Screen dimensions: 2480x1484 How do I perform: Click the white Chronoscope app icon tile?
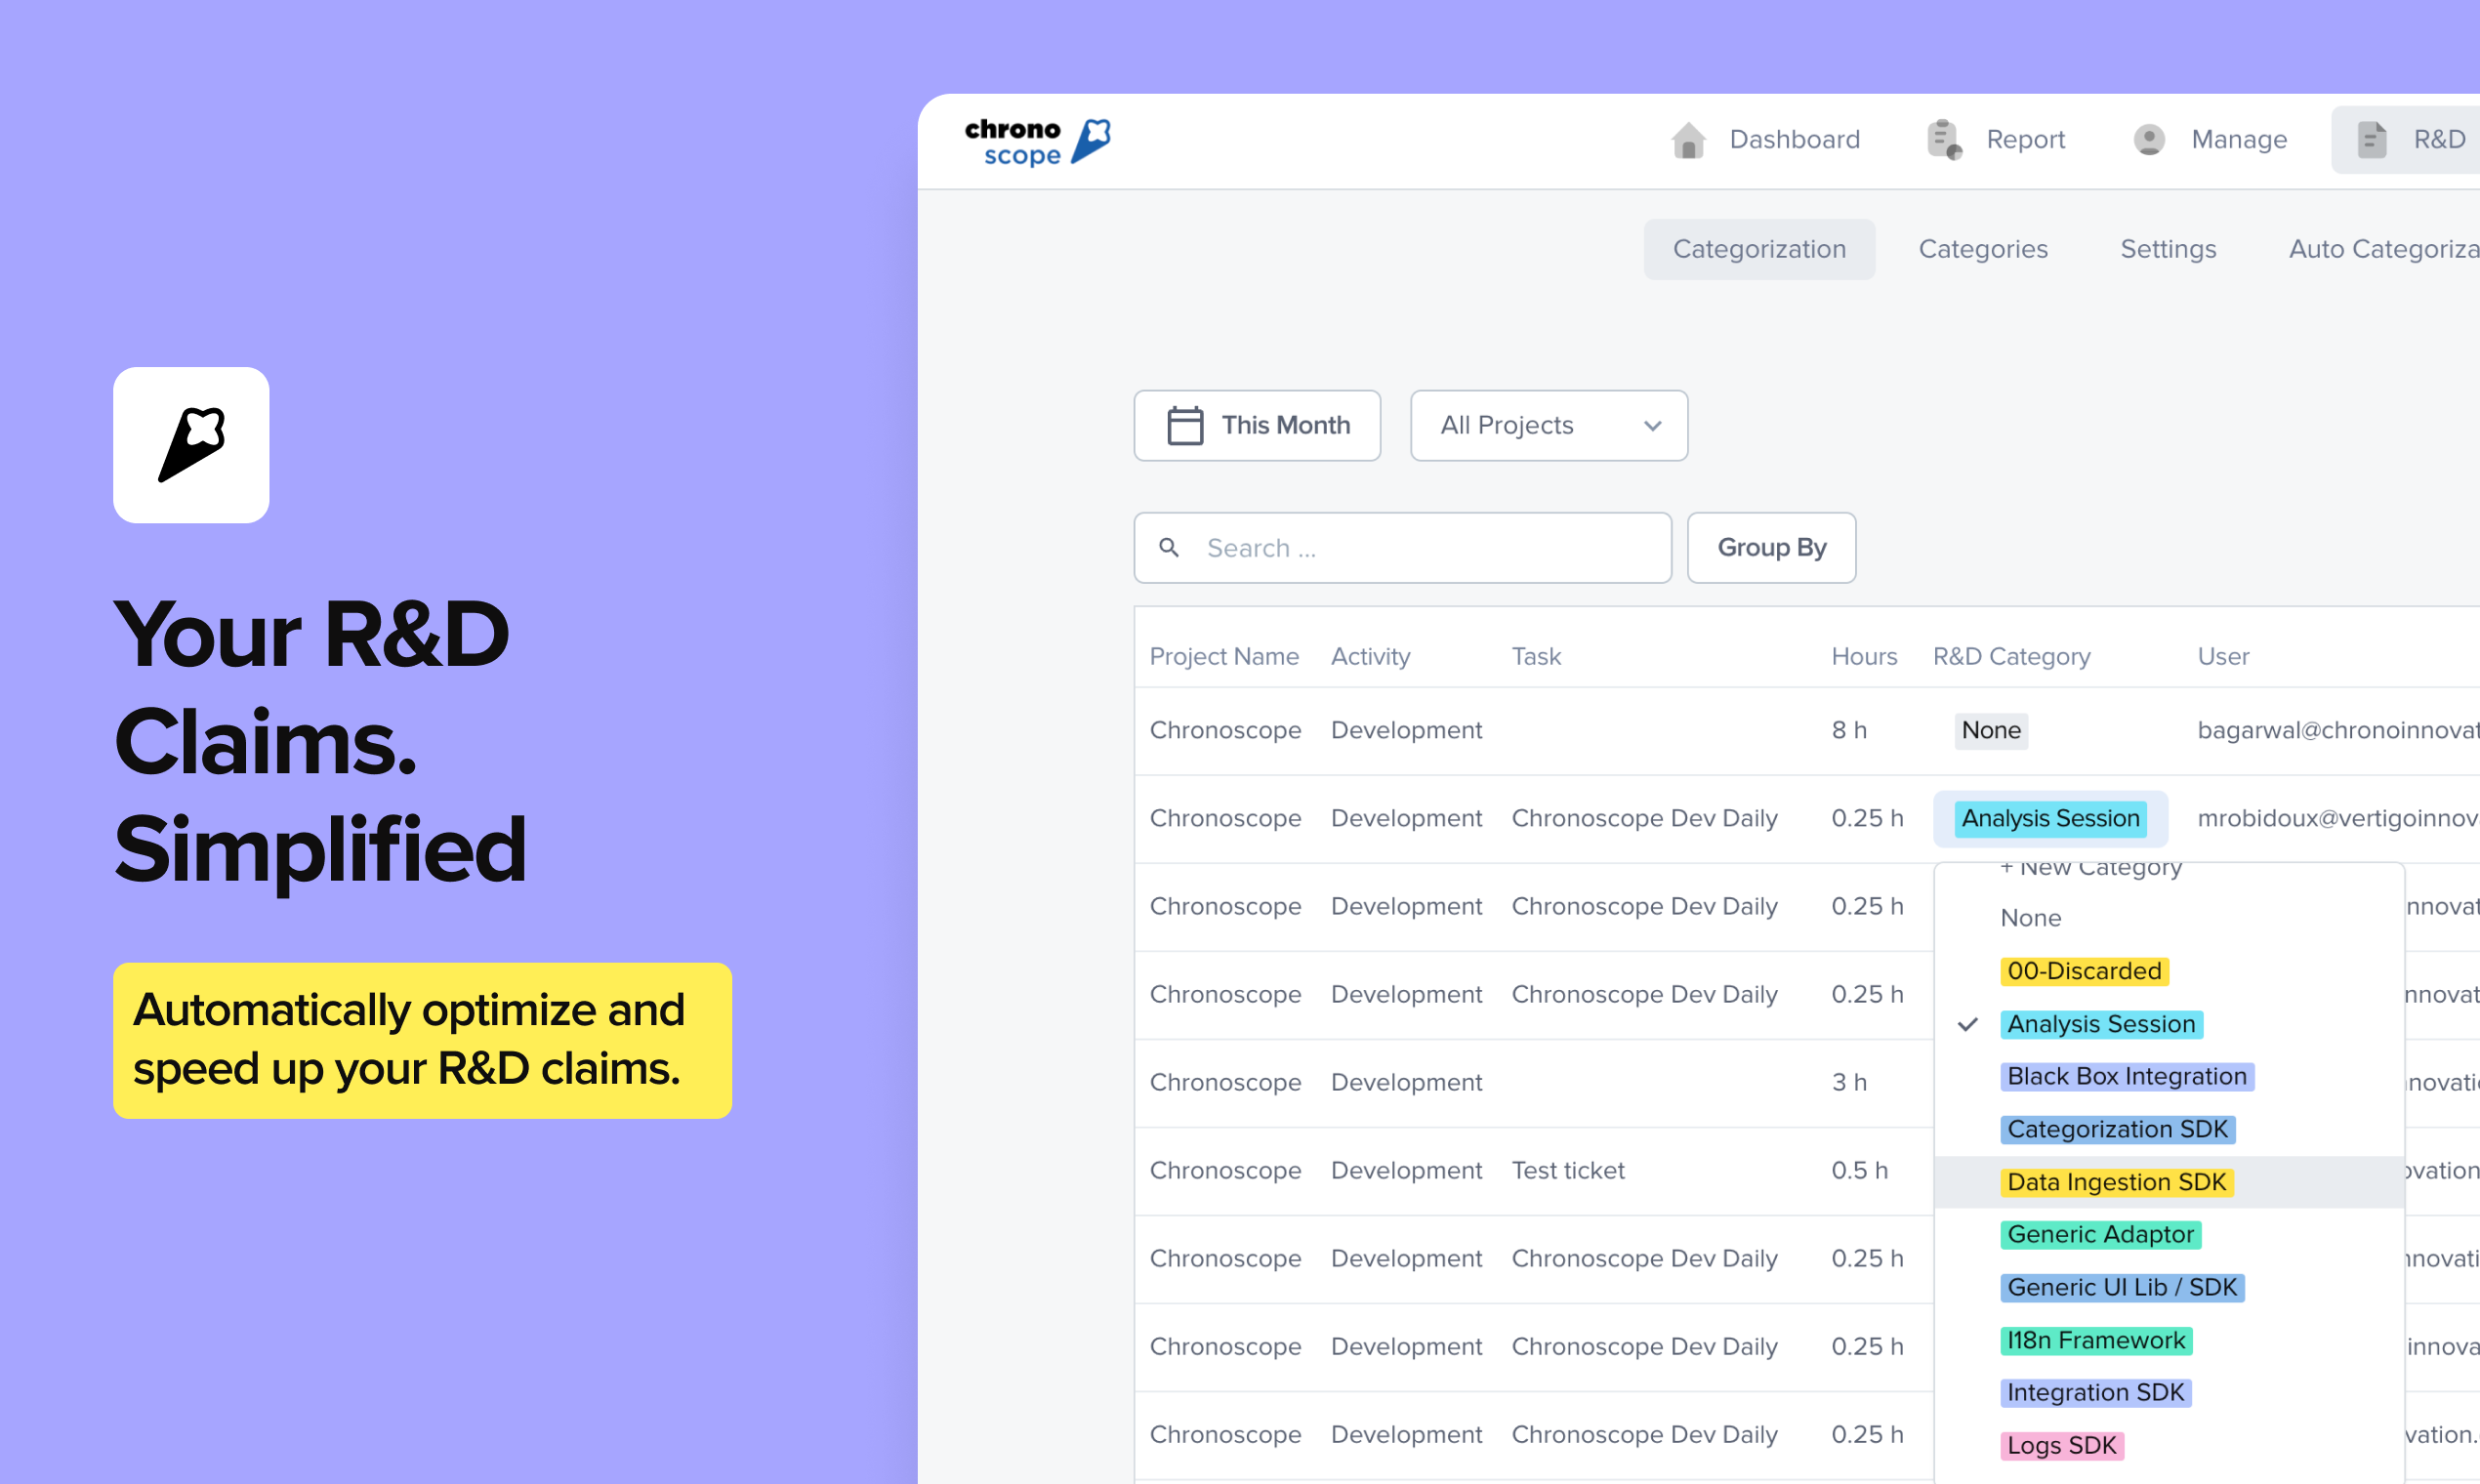(191, 445)
